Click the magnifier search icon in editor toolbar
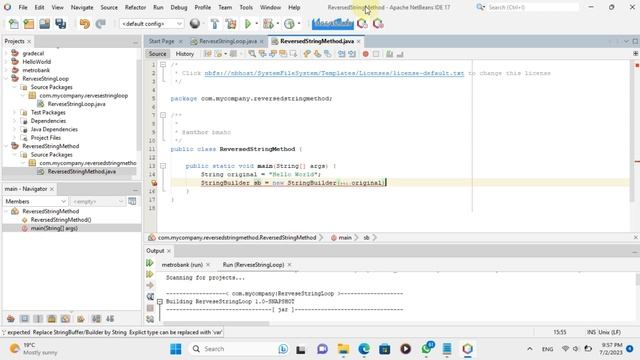The image size is (640, 360). point(252,54)
